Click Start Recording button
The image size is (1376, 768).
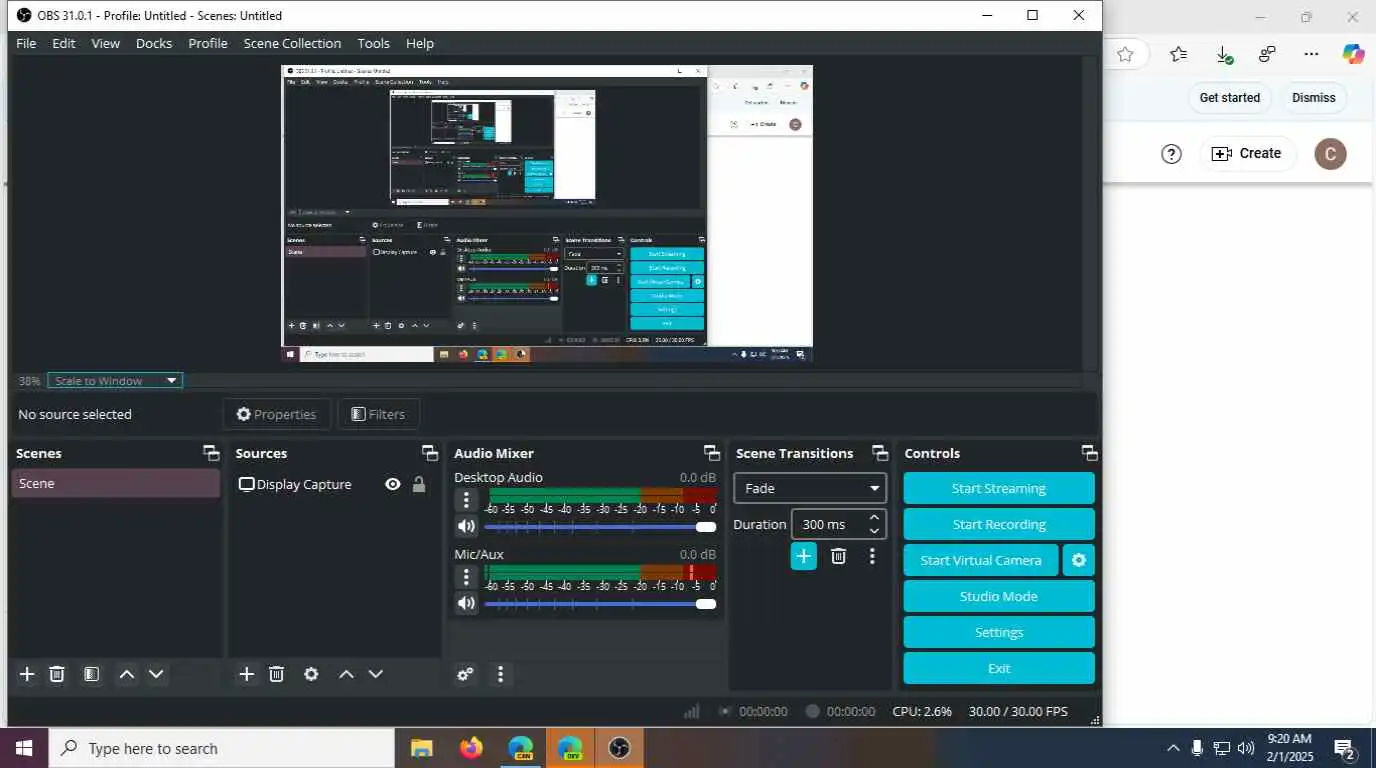tap(999, 524)
